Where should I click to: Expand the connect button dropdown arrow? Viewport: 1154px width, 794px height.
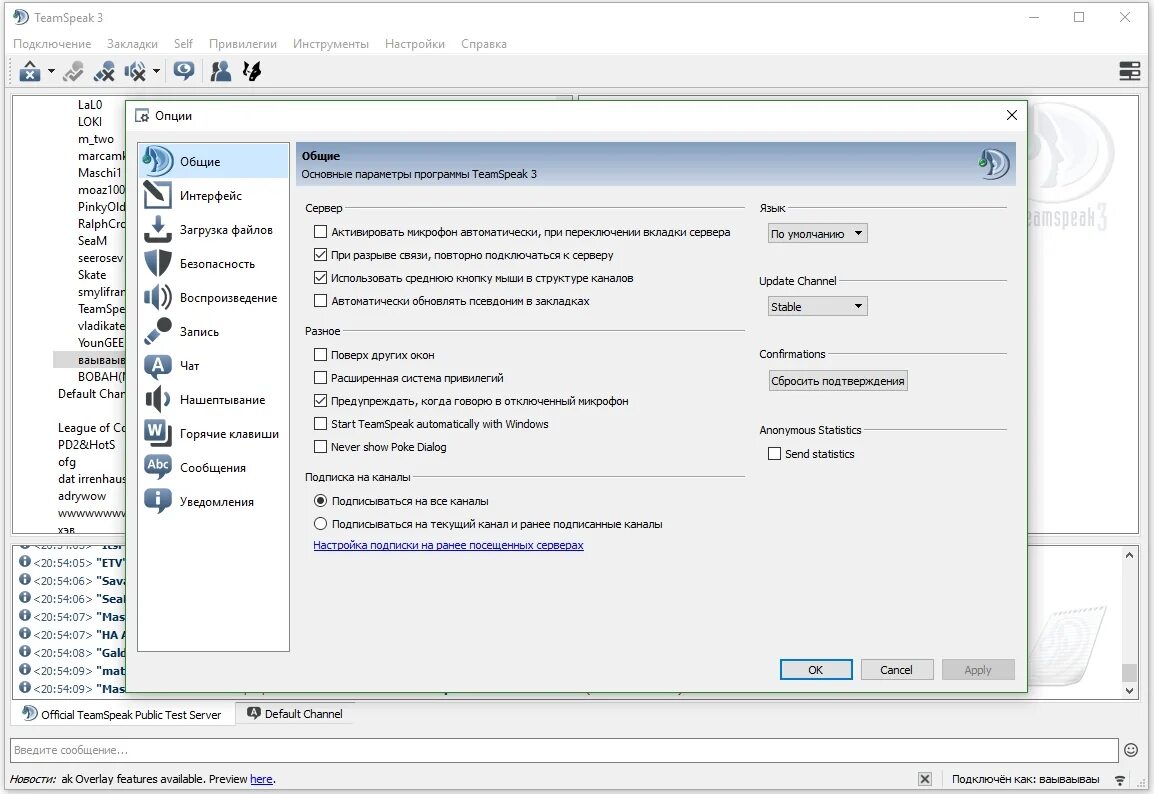coord(51,71)
